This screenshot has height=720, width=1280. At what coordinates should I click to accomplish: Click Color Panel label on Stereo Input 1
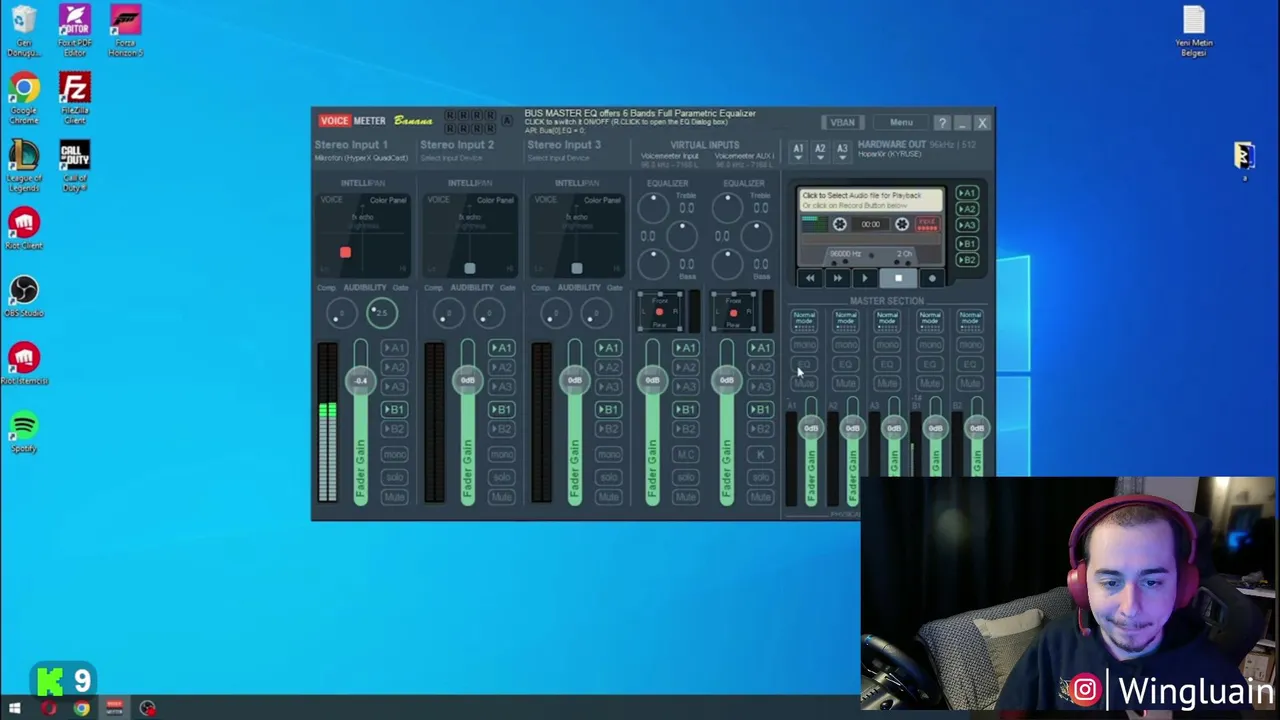click(x=388, y=200)
